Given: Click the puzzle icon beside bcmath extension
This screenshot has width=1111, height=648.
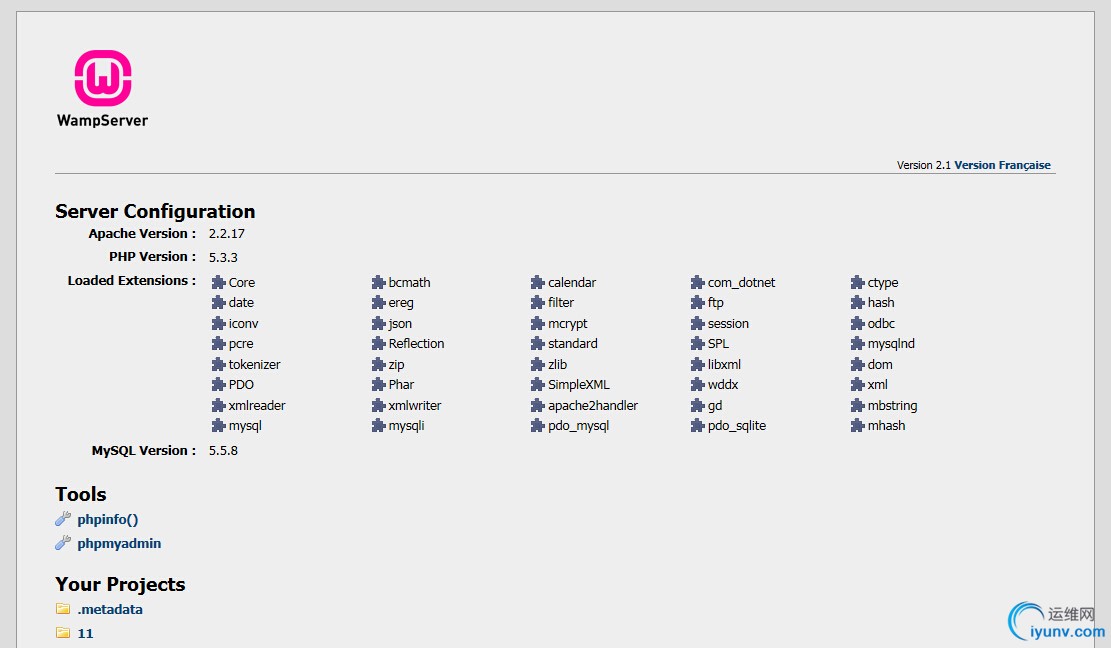Looking at the screenshot, I should coord(379,283).
